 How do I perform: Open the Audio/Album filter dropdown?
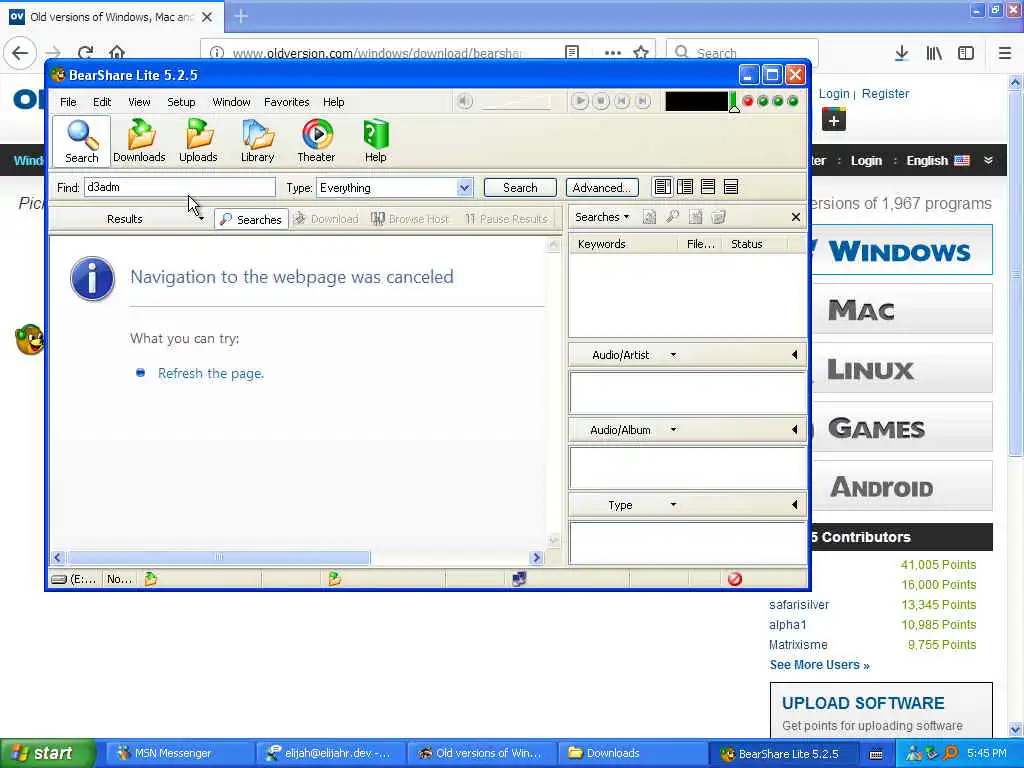(673, 430)
